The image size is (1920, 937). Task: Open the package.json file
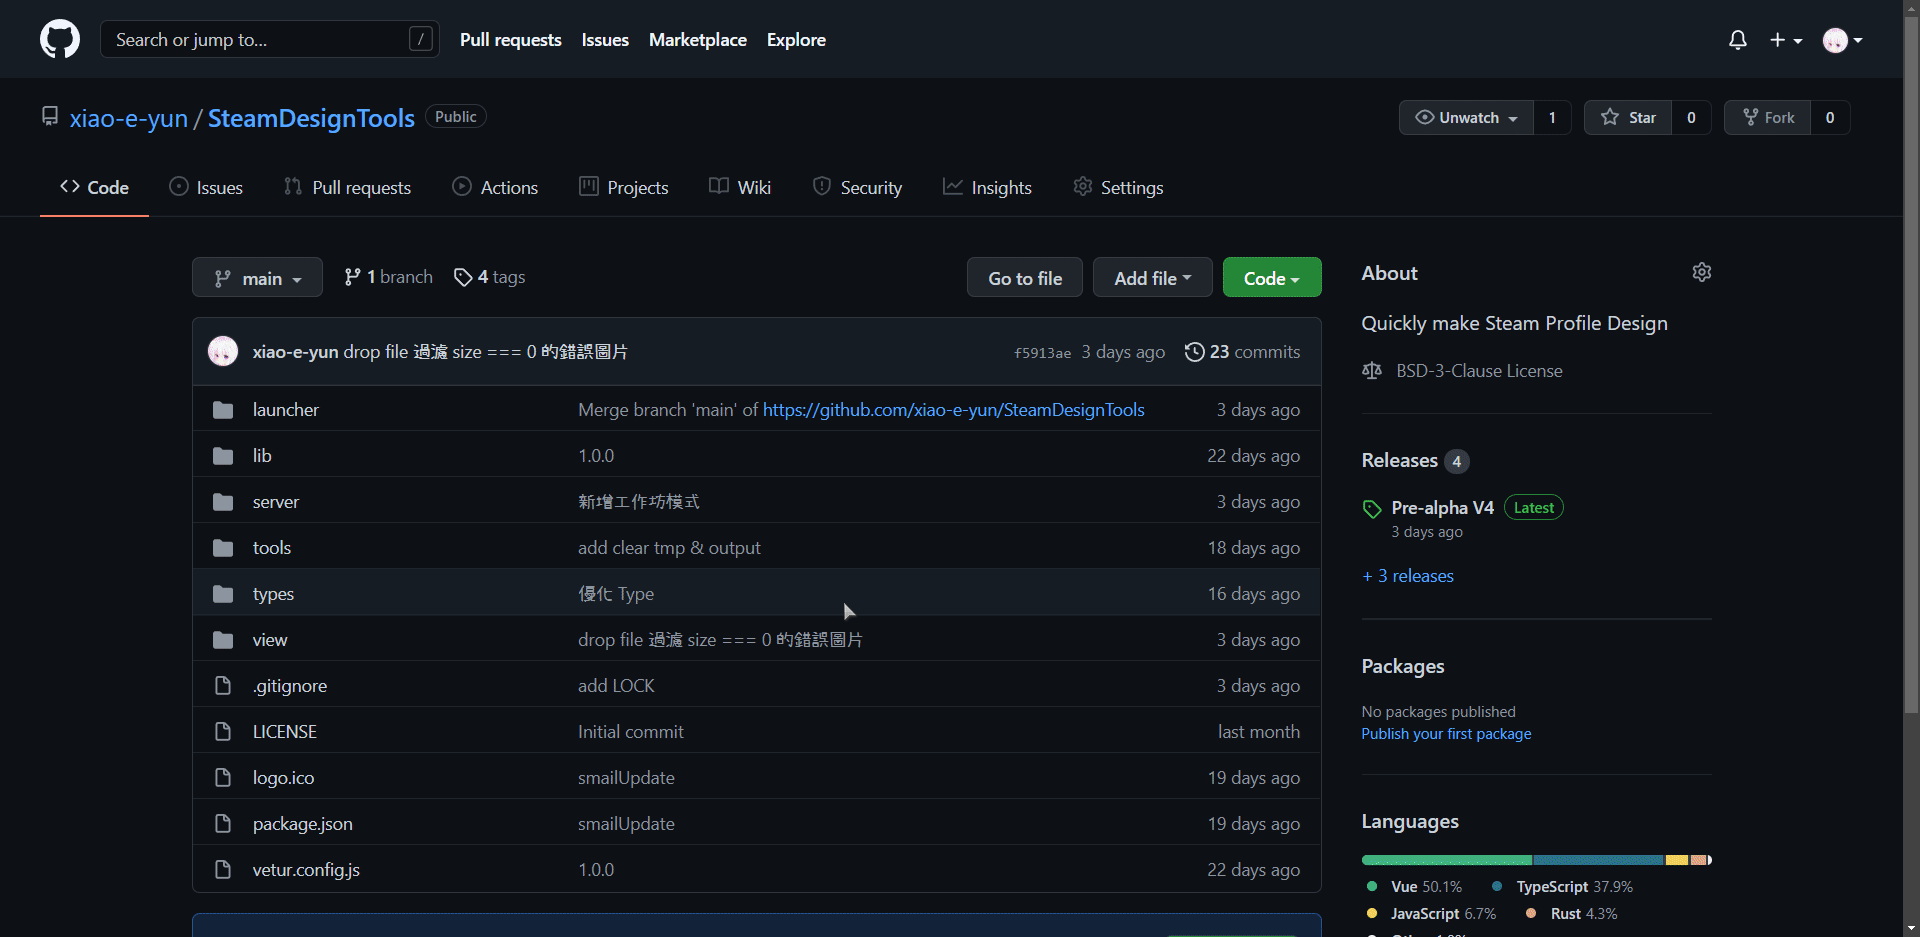302,824
